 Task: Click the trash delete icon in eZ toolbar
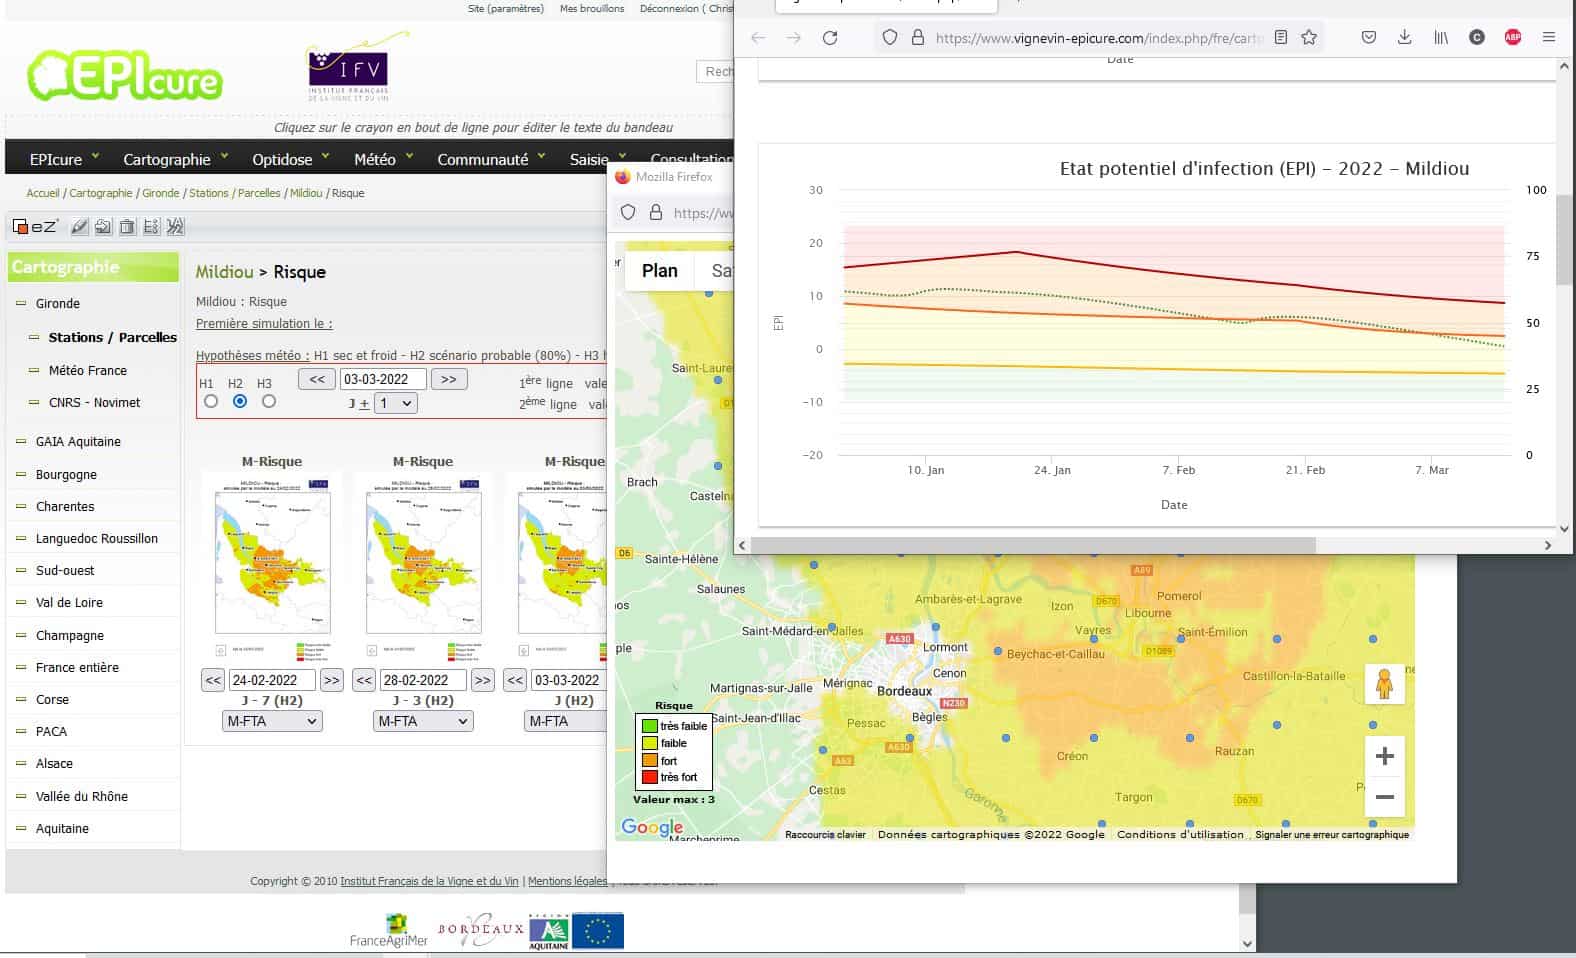coord(127,227)
